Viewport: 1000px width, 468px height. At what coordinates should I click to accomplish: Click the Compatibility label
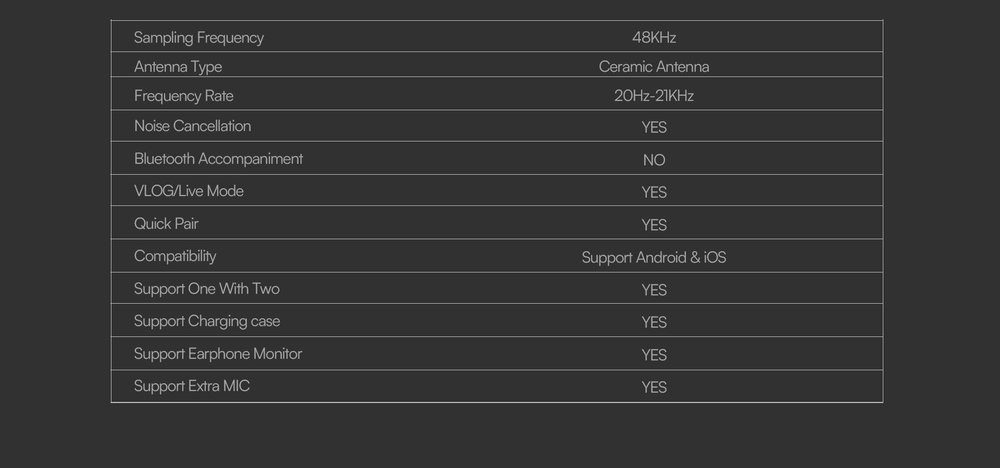[x=175, y=256]
